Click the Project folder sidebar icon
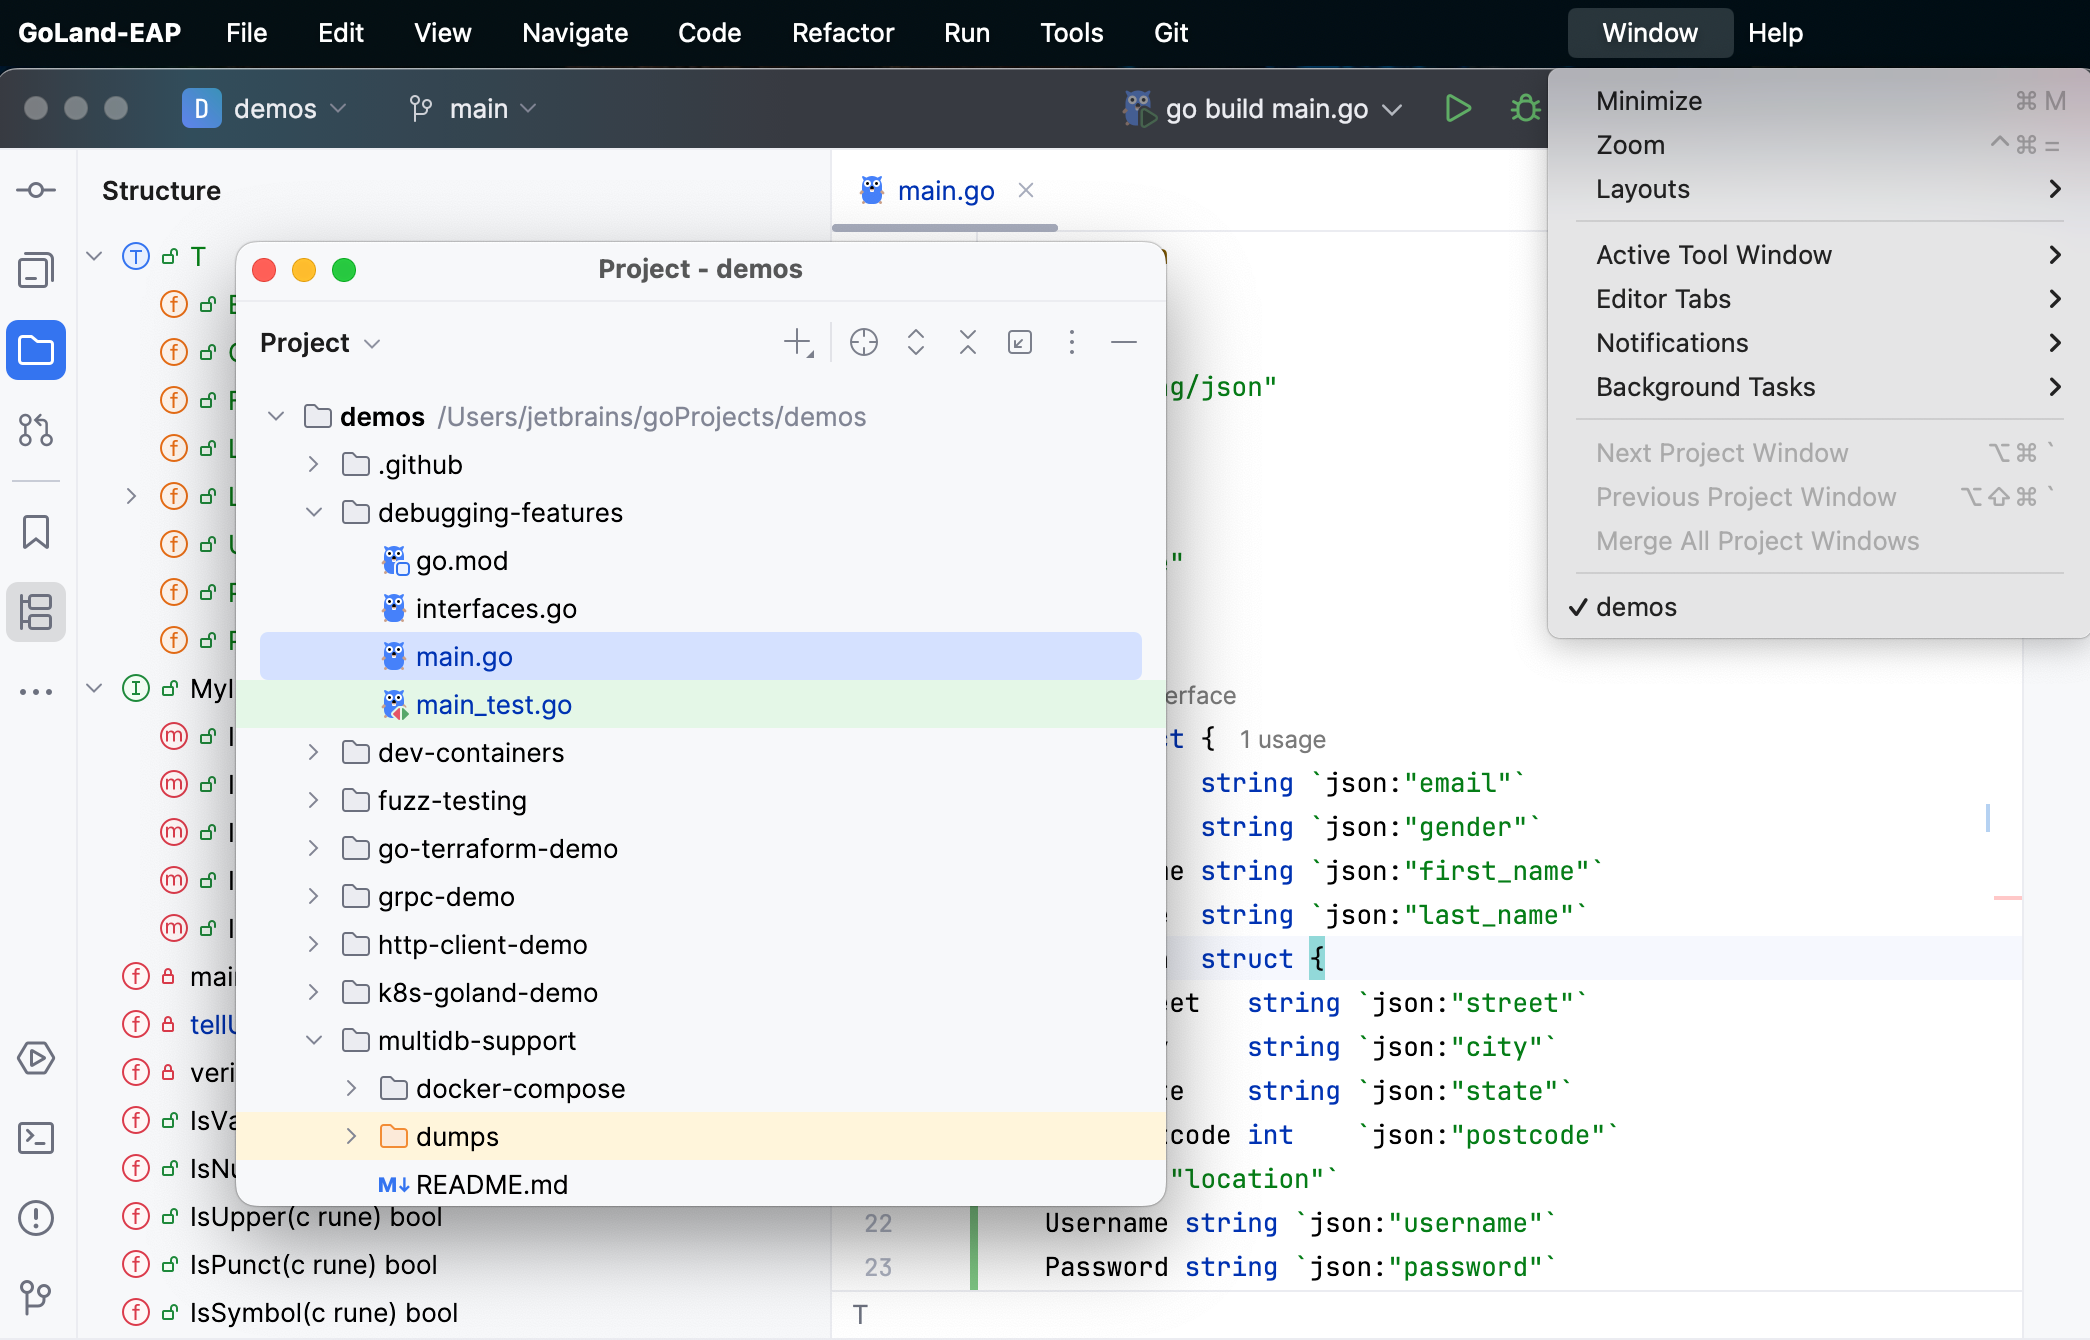2090x1340 pixels. click(x=36, y=351)
